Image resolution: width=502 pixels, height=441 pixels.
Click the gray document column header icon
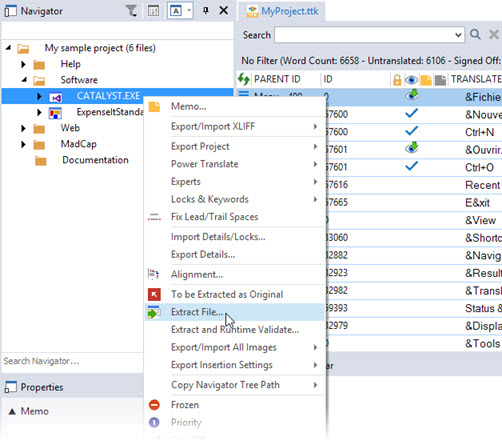[x=440, y=80]
